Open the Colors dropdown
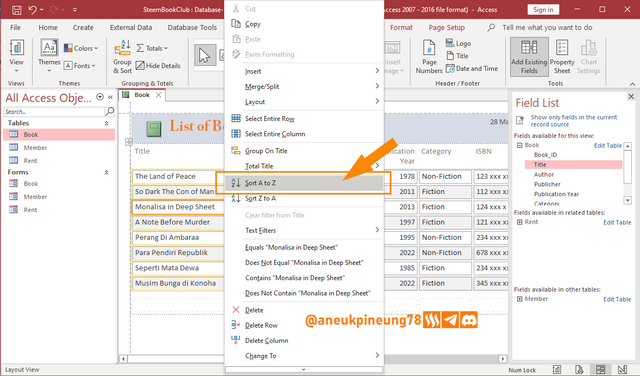This screenshot has width=640, height=376. [81, 48]
